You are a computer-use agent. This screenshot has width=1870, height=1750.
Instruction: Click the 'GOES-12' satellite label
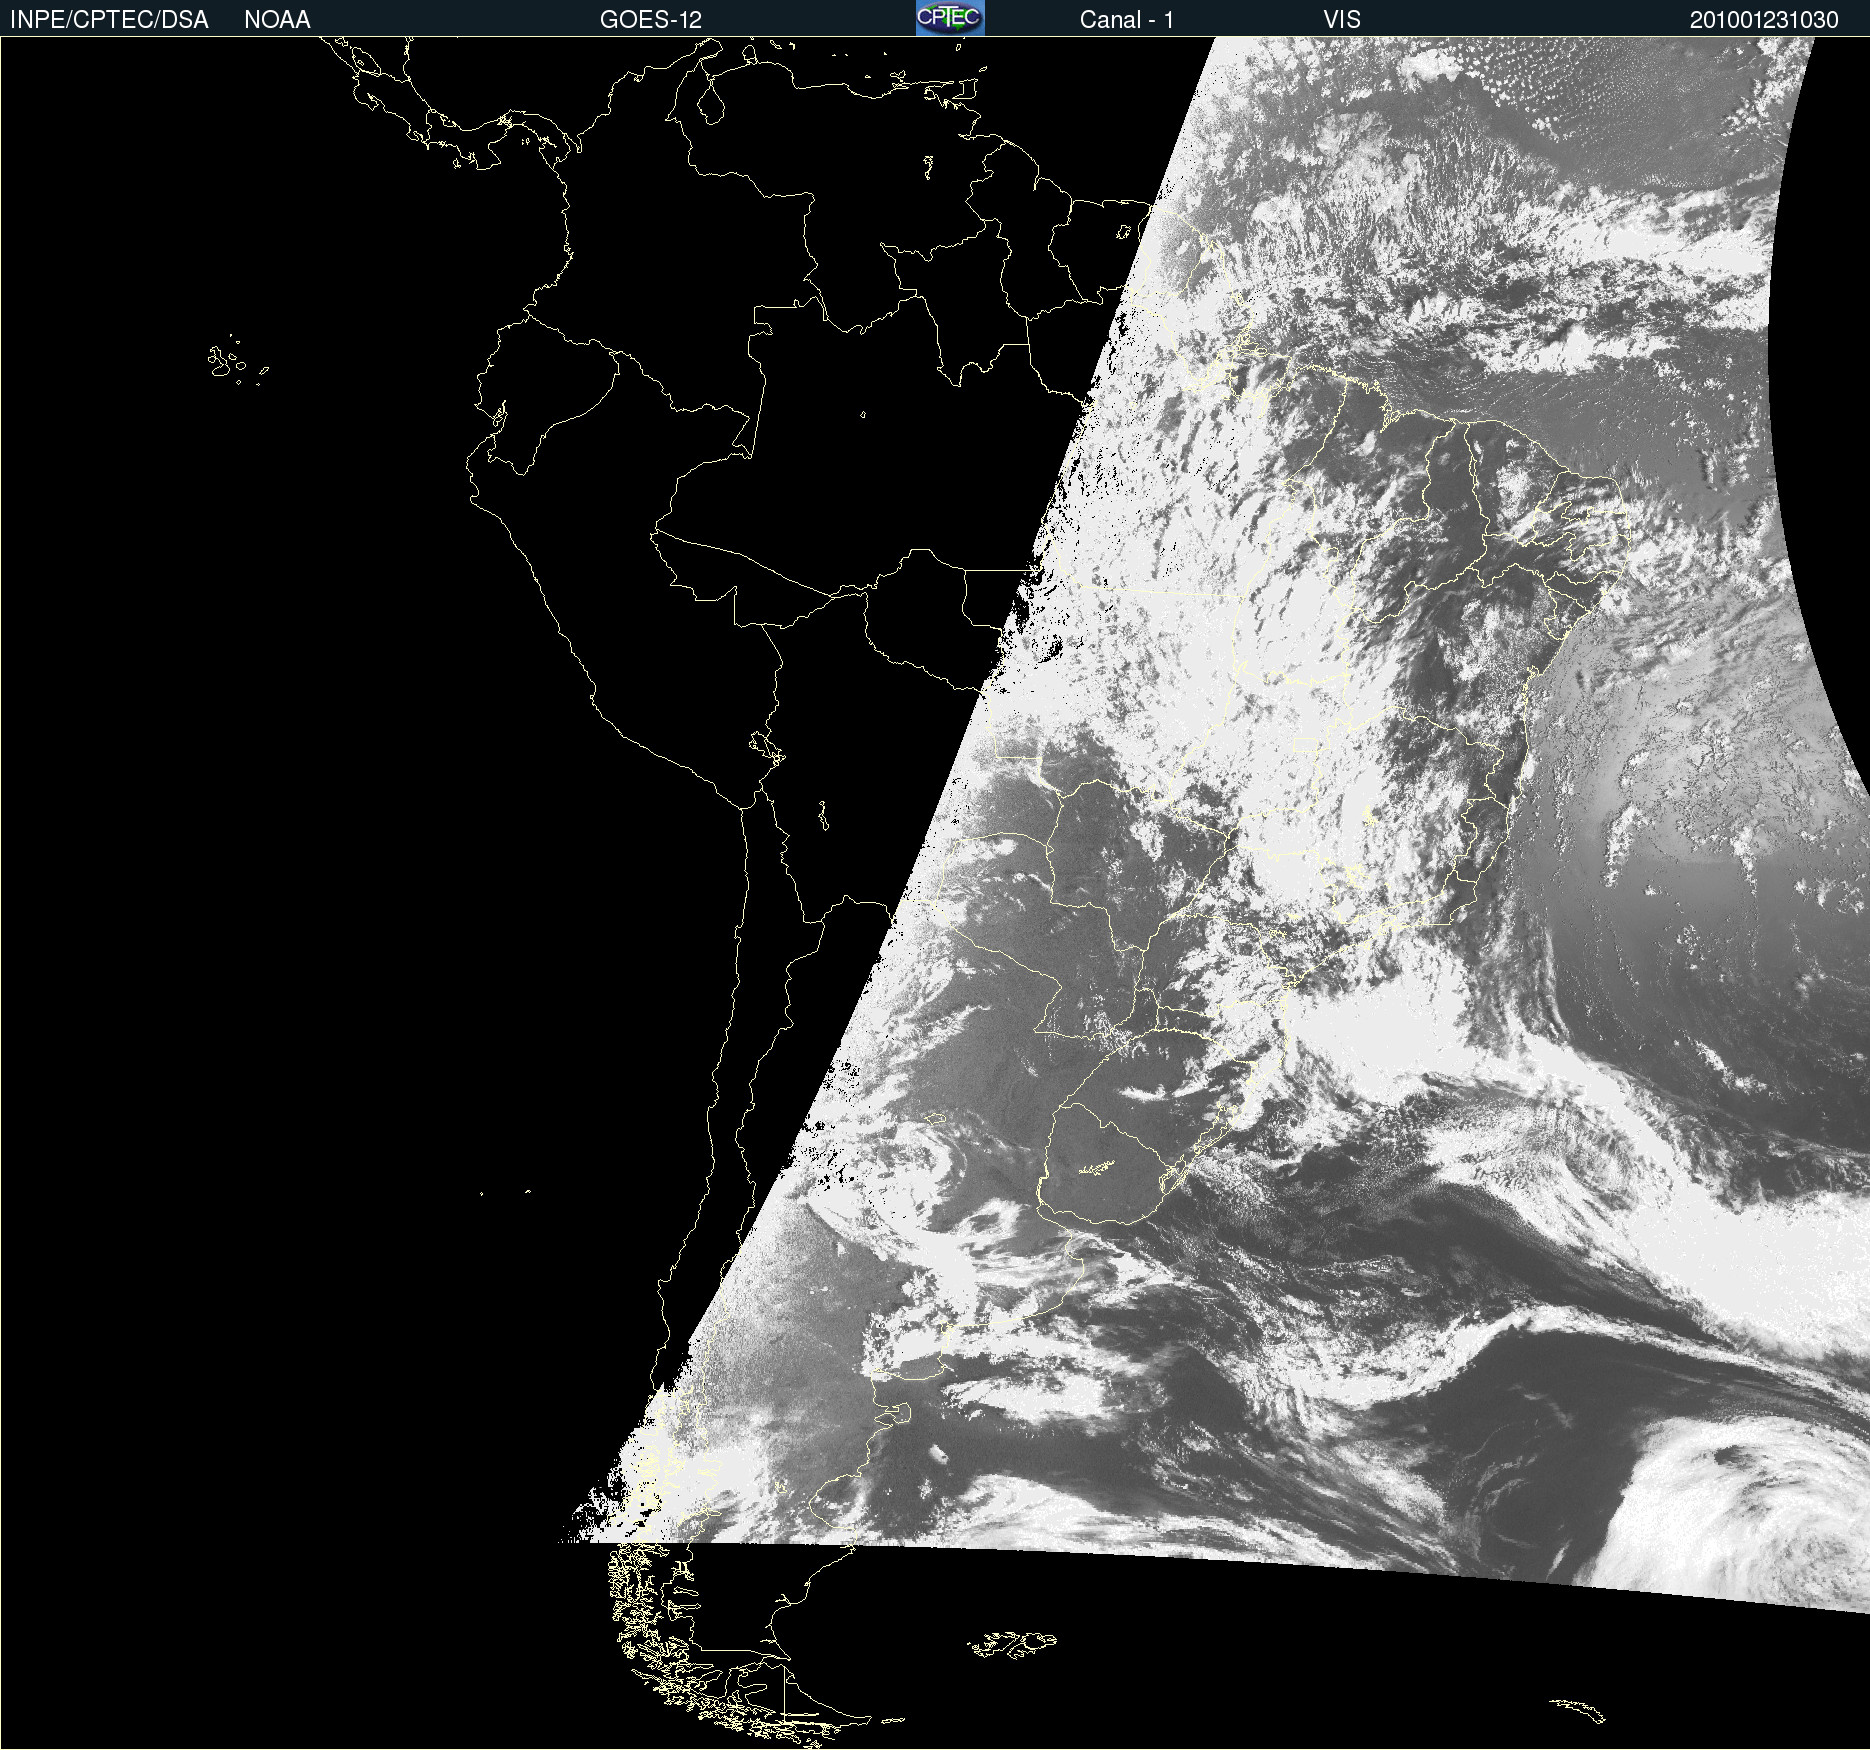click(651, 20)
